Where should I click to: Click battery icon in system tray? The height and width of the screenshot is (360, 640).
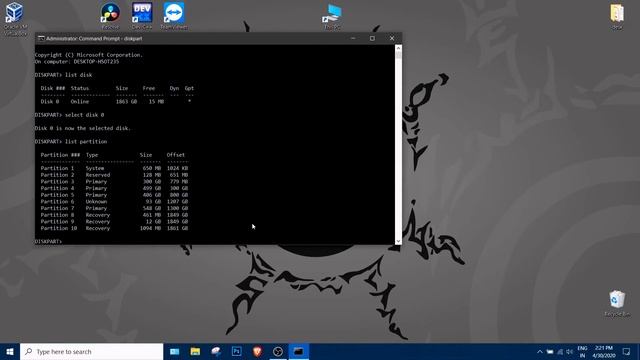click(550, 351)
